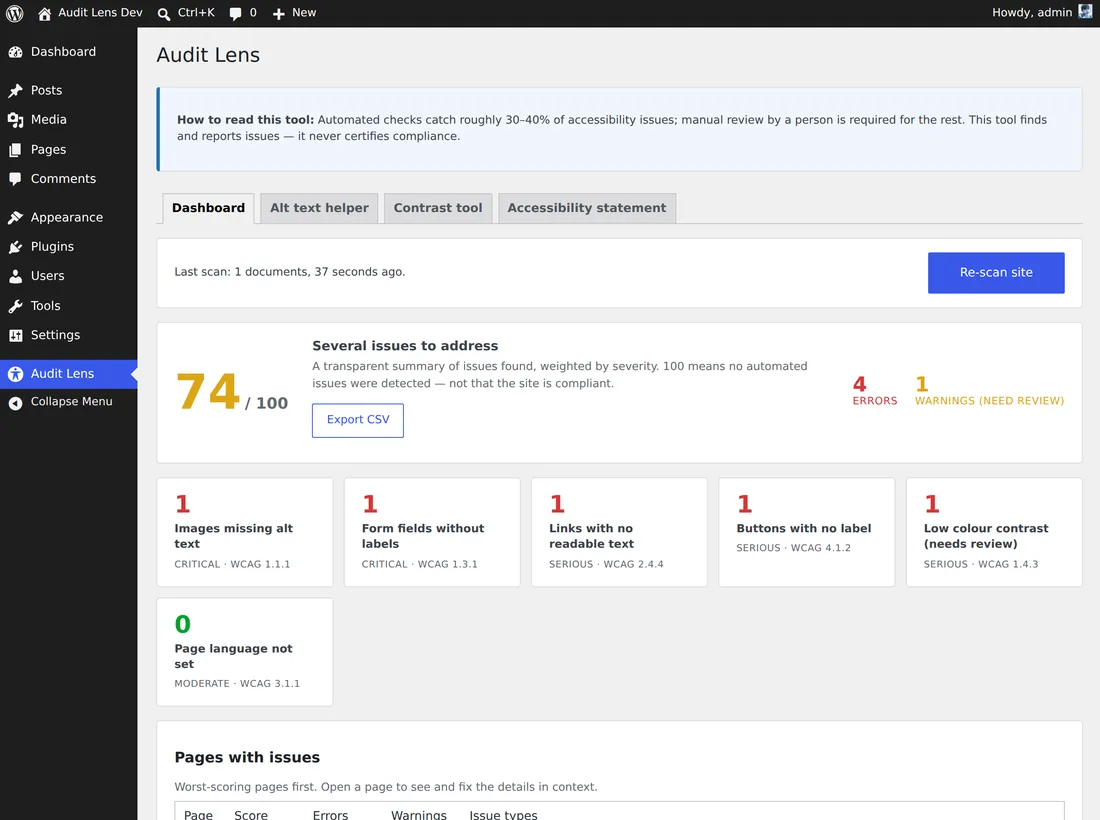Click the Issue types column header

click(503, 814)
